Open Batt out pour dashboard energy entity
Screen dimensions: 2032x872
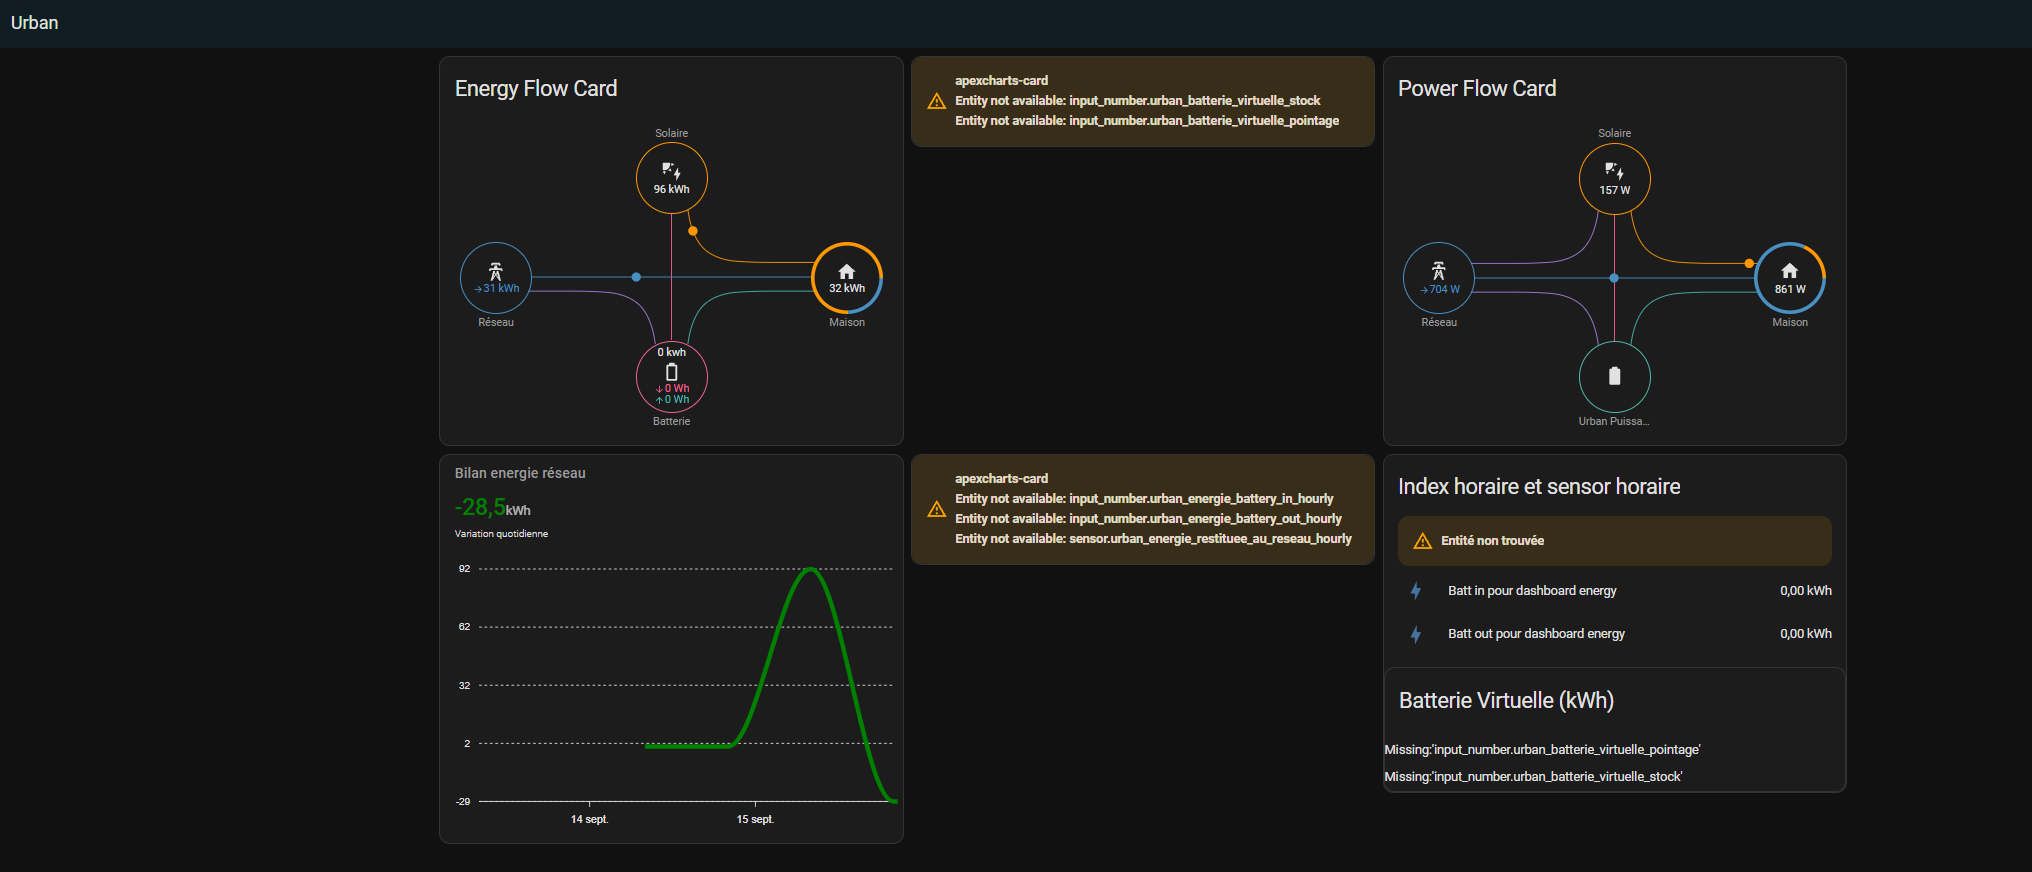click(x=1536, y=634)
